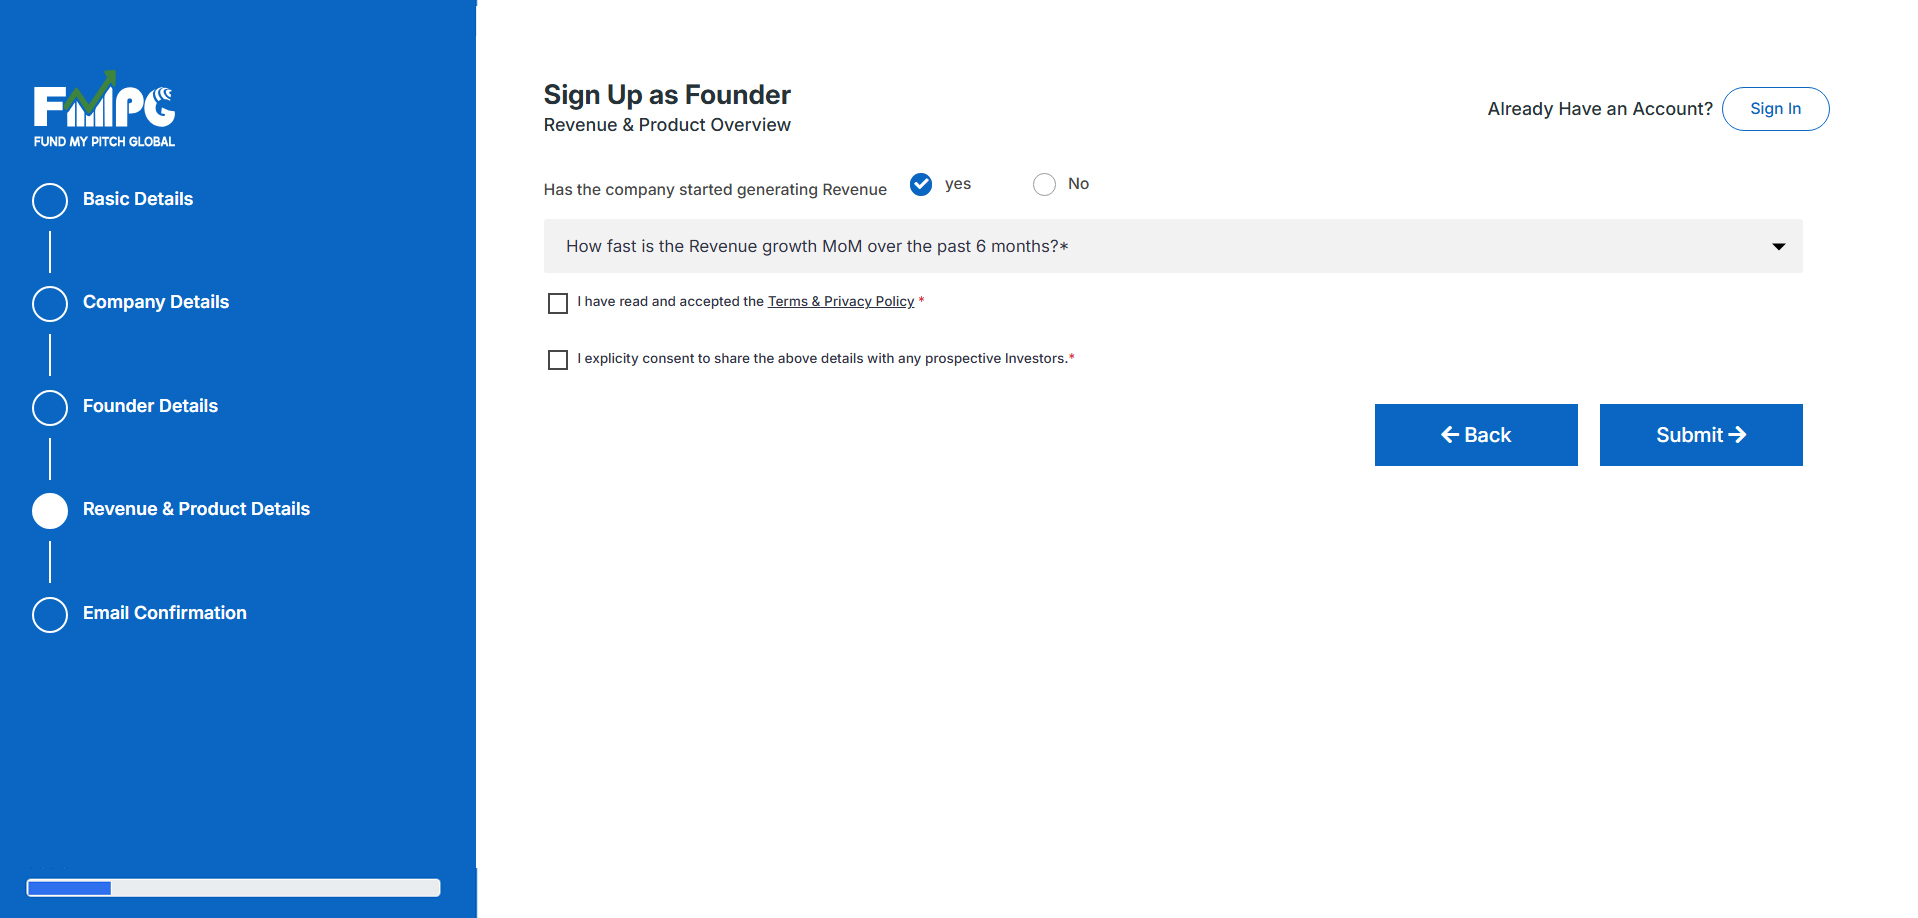
Task: Click the Founder Details step label
Action: 150,406
